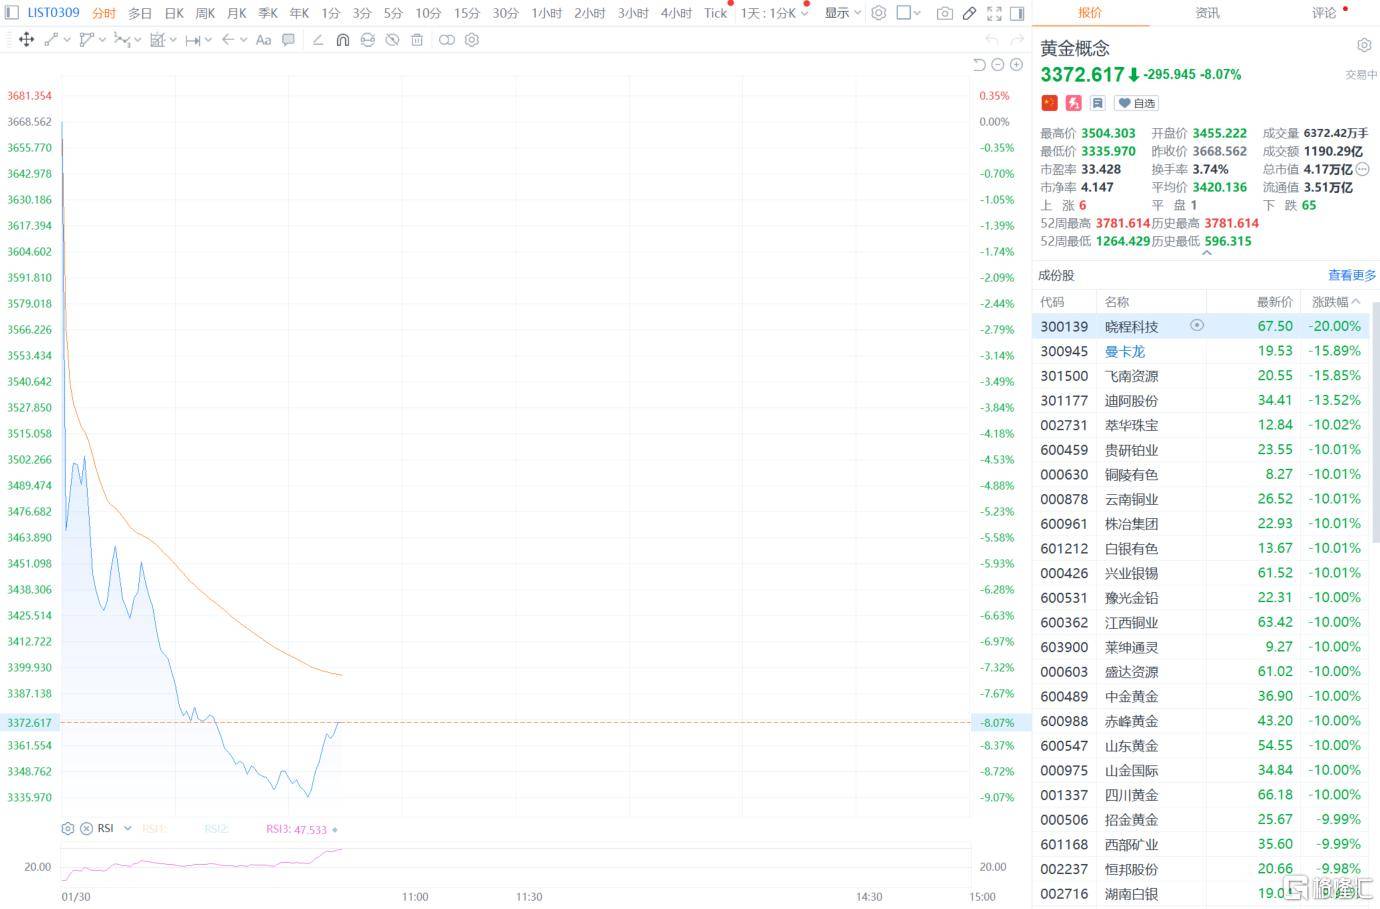
Task: Toggle hide drawings eye icon
Action: coord(392,40)
